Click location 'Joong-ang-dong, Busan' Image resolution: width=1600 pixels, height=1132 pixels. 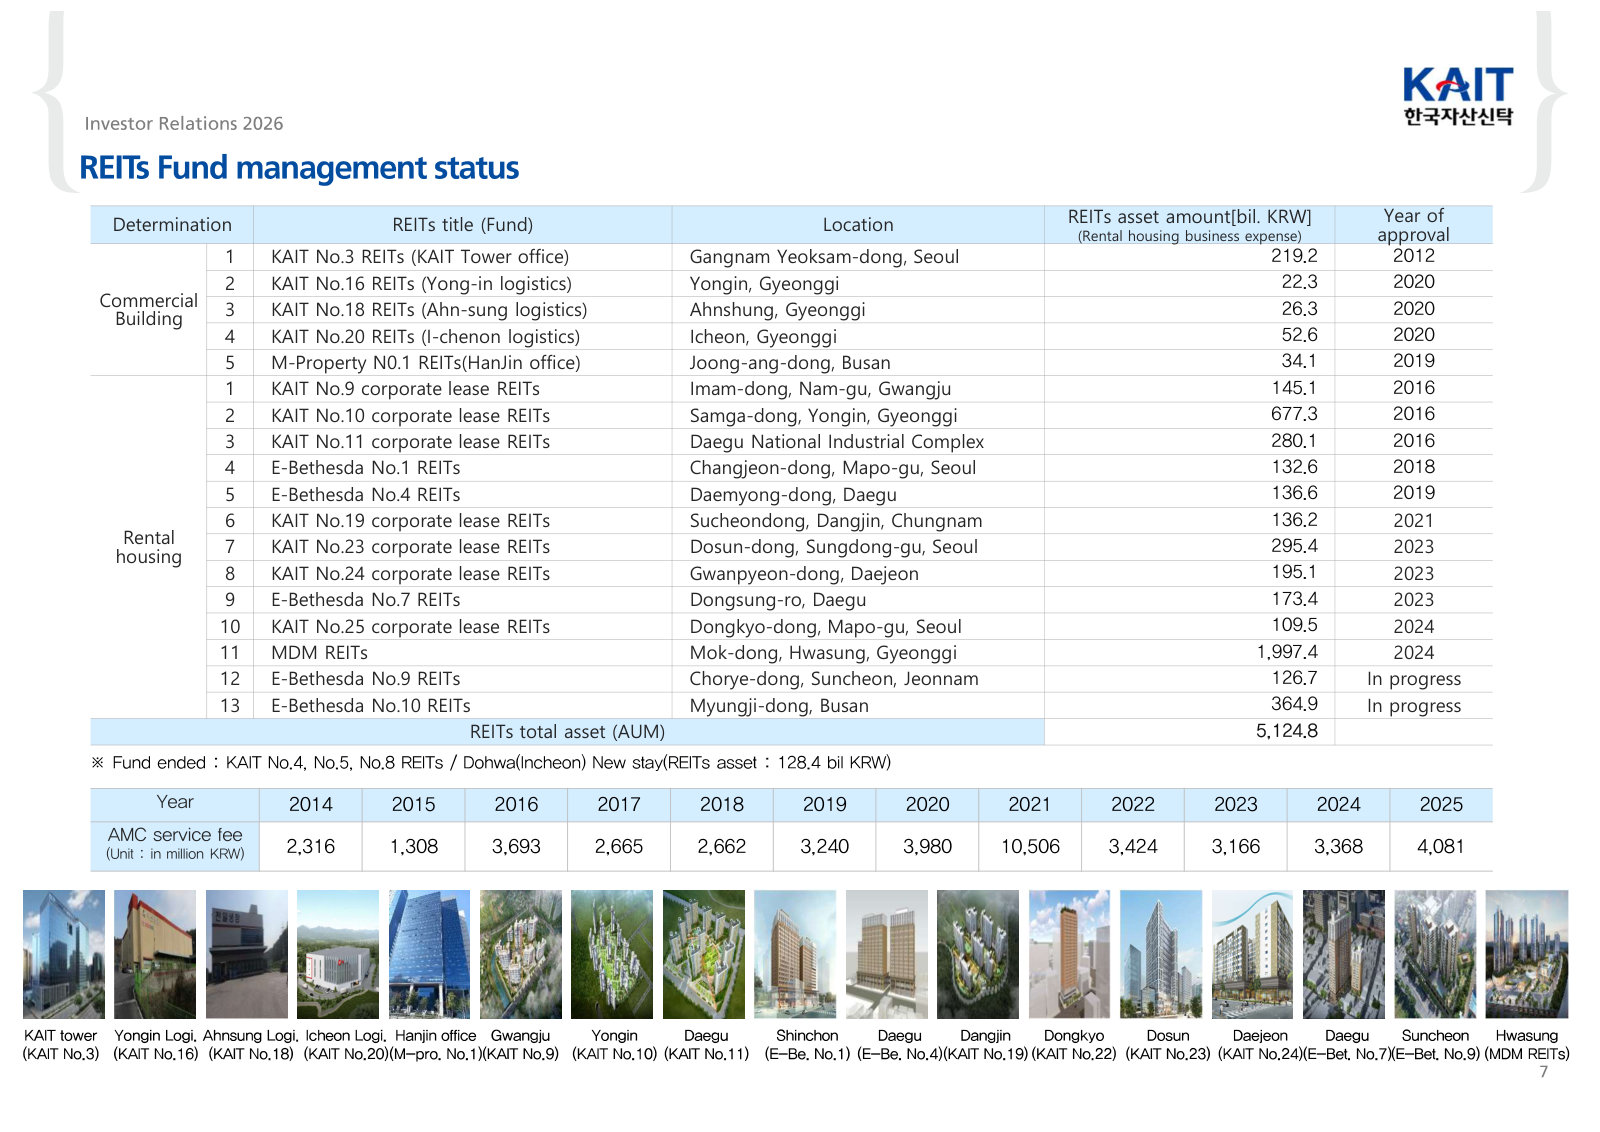[790, 363]
